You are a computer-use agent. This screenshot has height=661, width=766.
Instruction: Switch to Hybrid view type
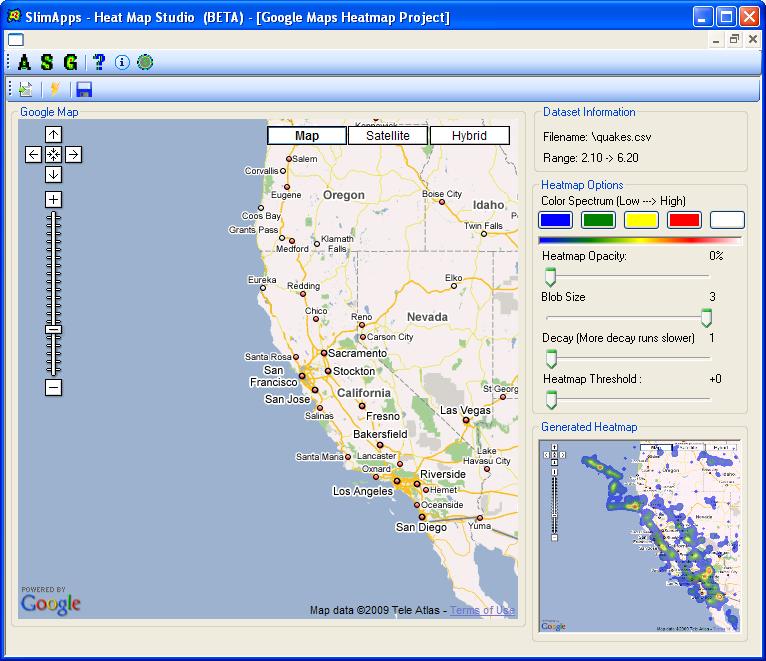469,135
